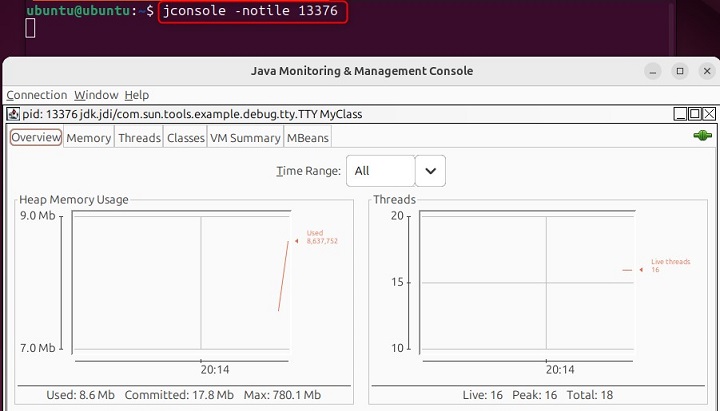720x411 pixels.
Task: Maximize the inner pid 13376 frame
Action: point(695,113)
